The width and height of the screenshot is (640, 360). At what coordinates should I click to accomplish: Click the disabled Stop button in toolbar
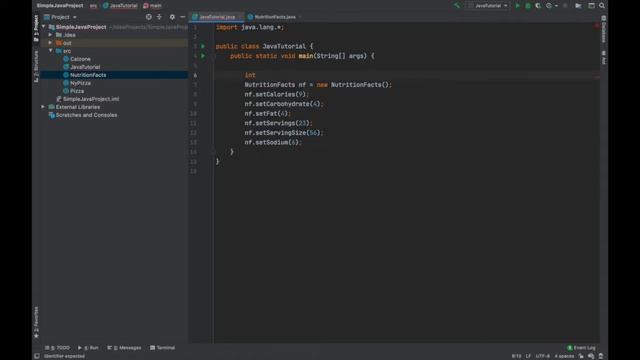(565, 6)
